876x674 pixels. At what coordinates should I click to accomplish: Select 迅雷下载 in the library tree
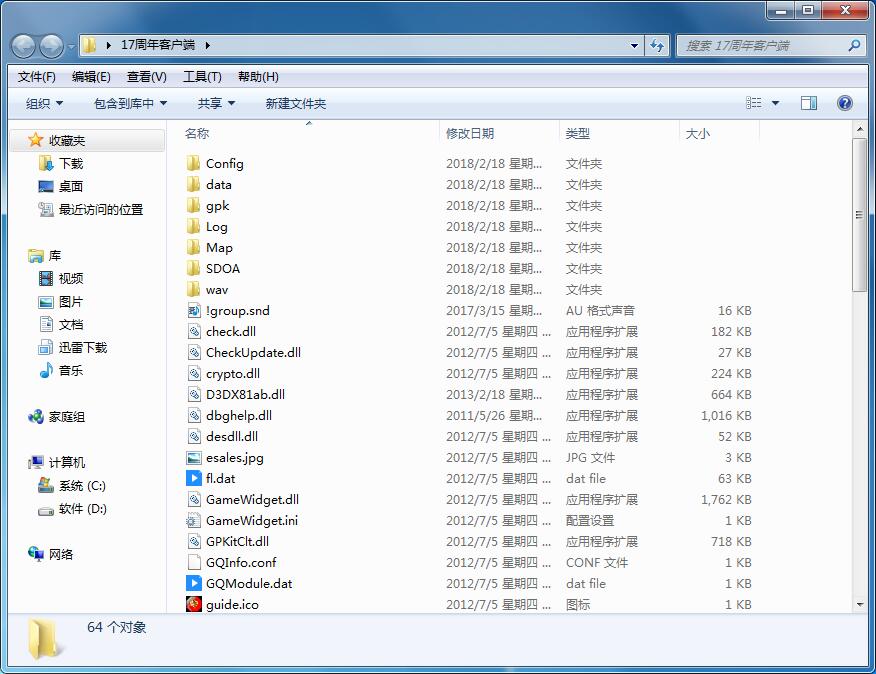(82, 347)
